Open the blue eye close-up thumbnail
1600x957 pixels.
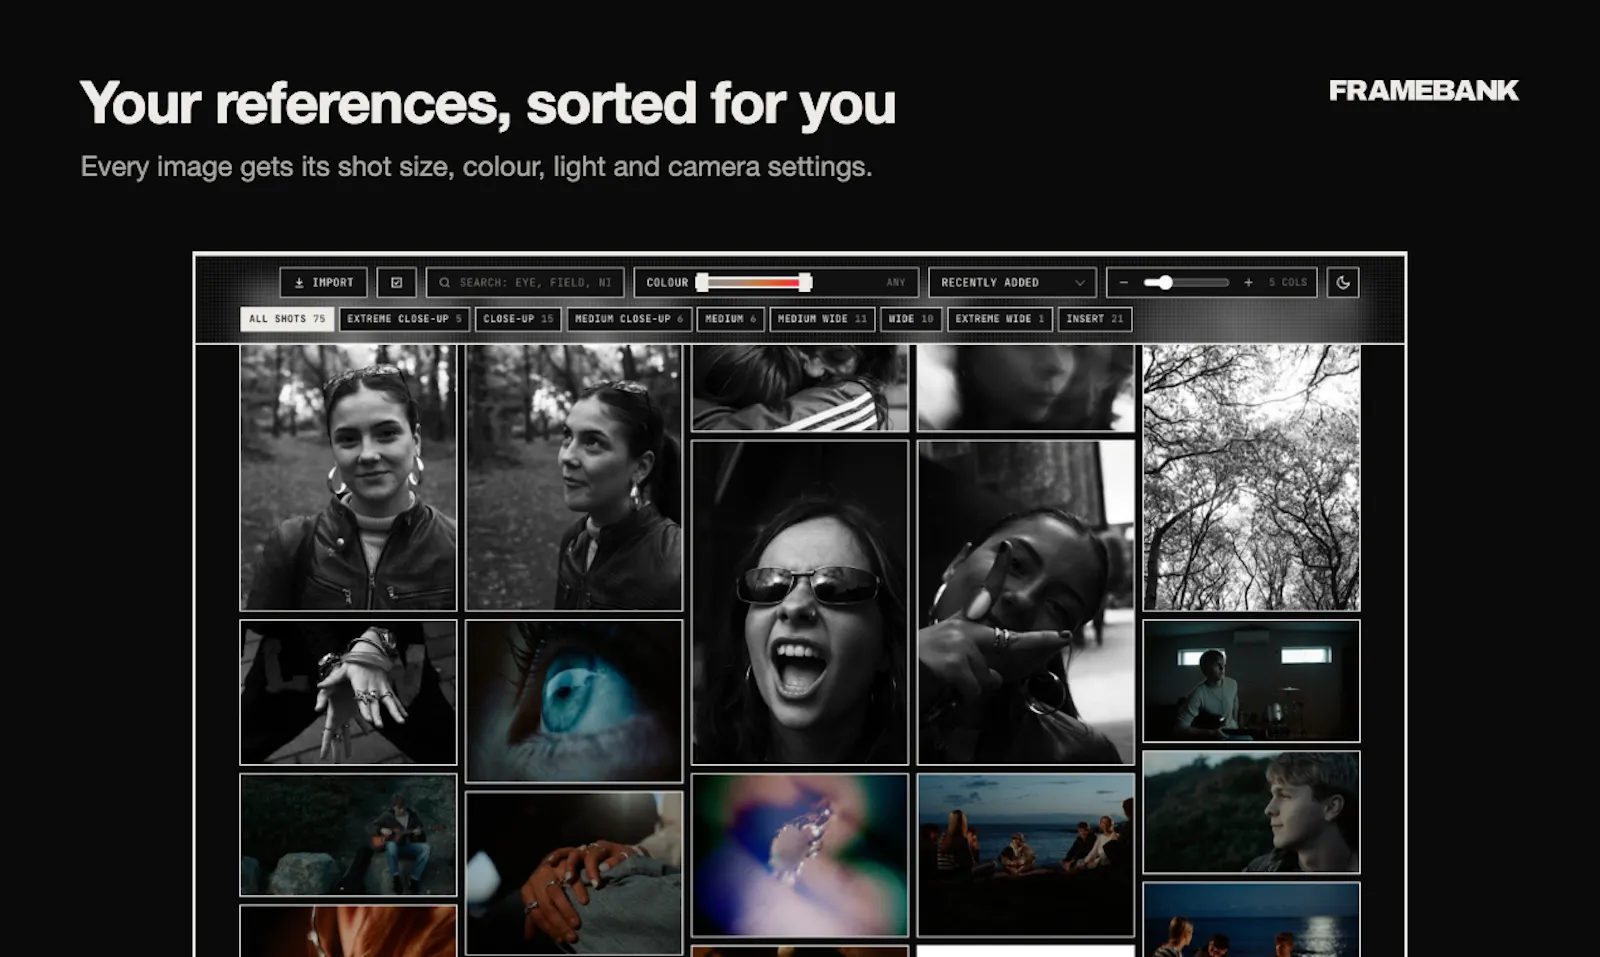pos(574,701)
